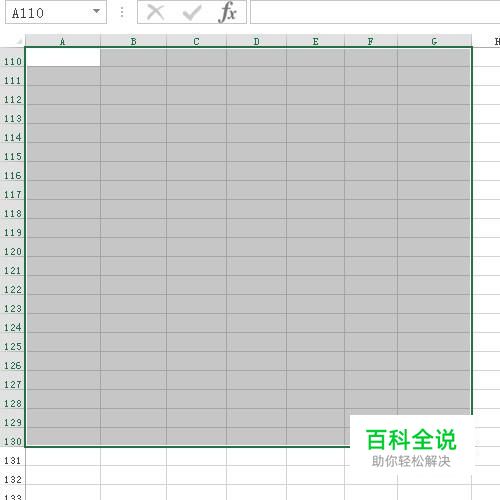Open the Name Box dropdown arrow

(96, 11)
